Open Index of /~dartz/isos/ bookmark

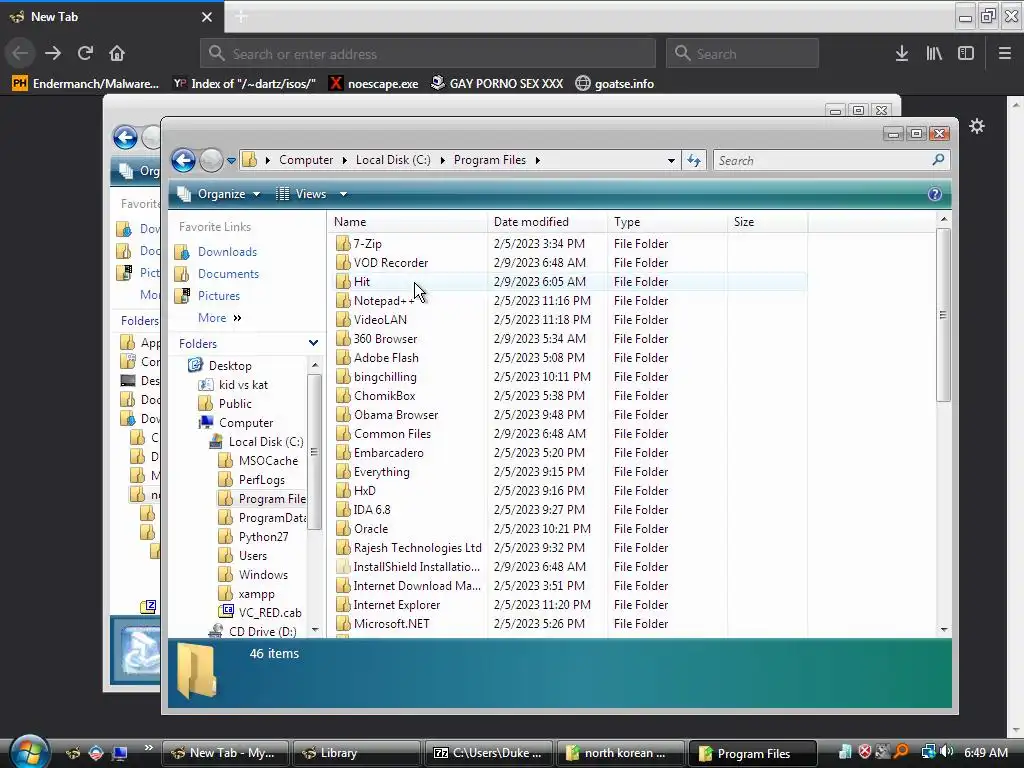pyautogui.click(x=244, y=84)
